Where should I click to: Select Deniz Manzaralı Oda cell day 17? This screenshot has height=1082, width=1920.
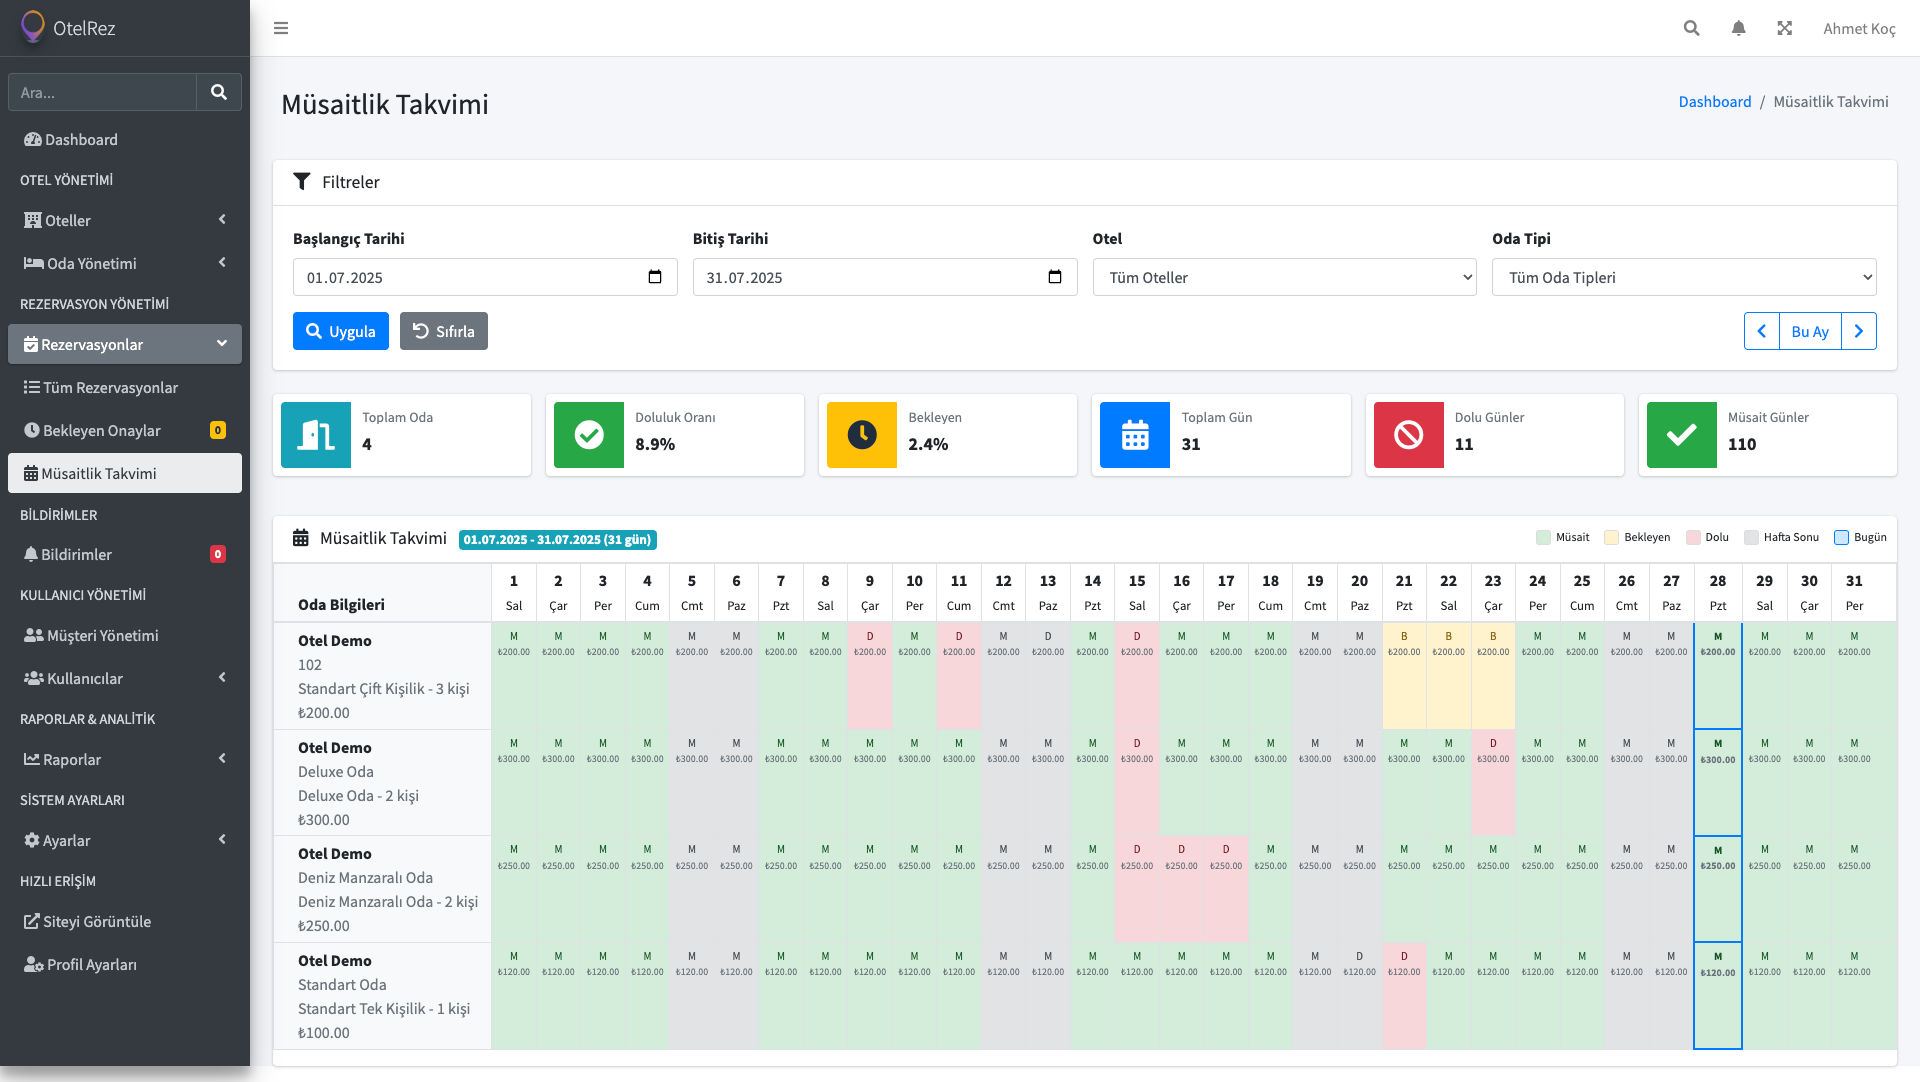point(1226,889)
